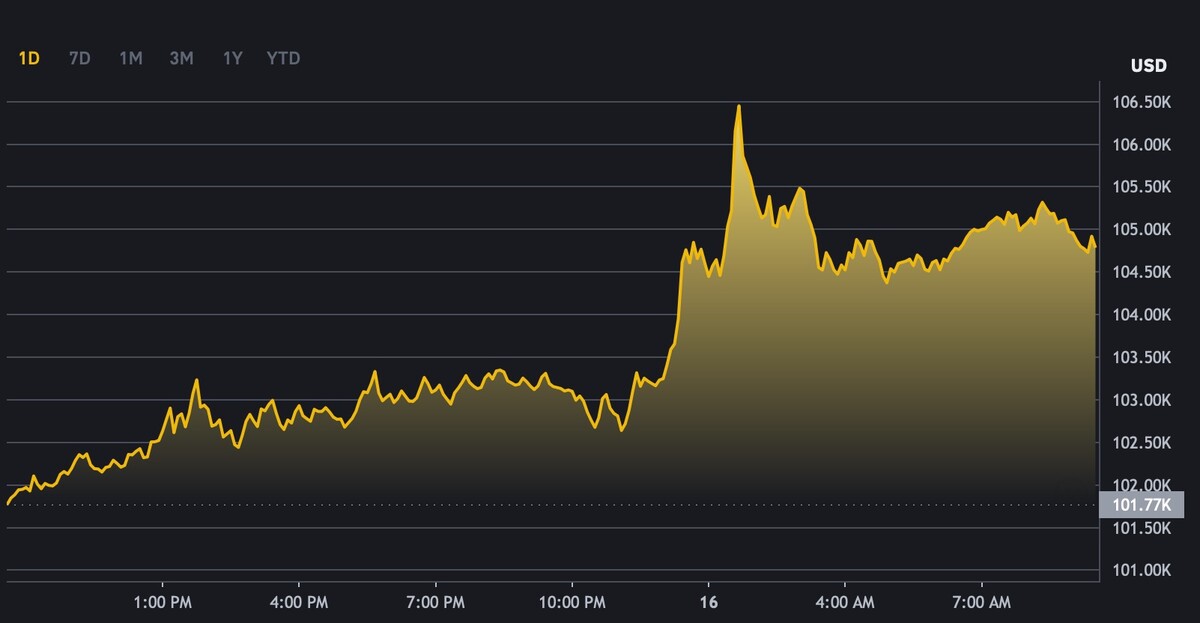Click the USD currency label

click(x=1148, y=66)
